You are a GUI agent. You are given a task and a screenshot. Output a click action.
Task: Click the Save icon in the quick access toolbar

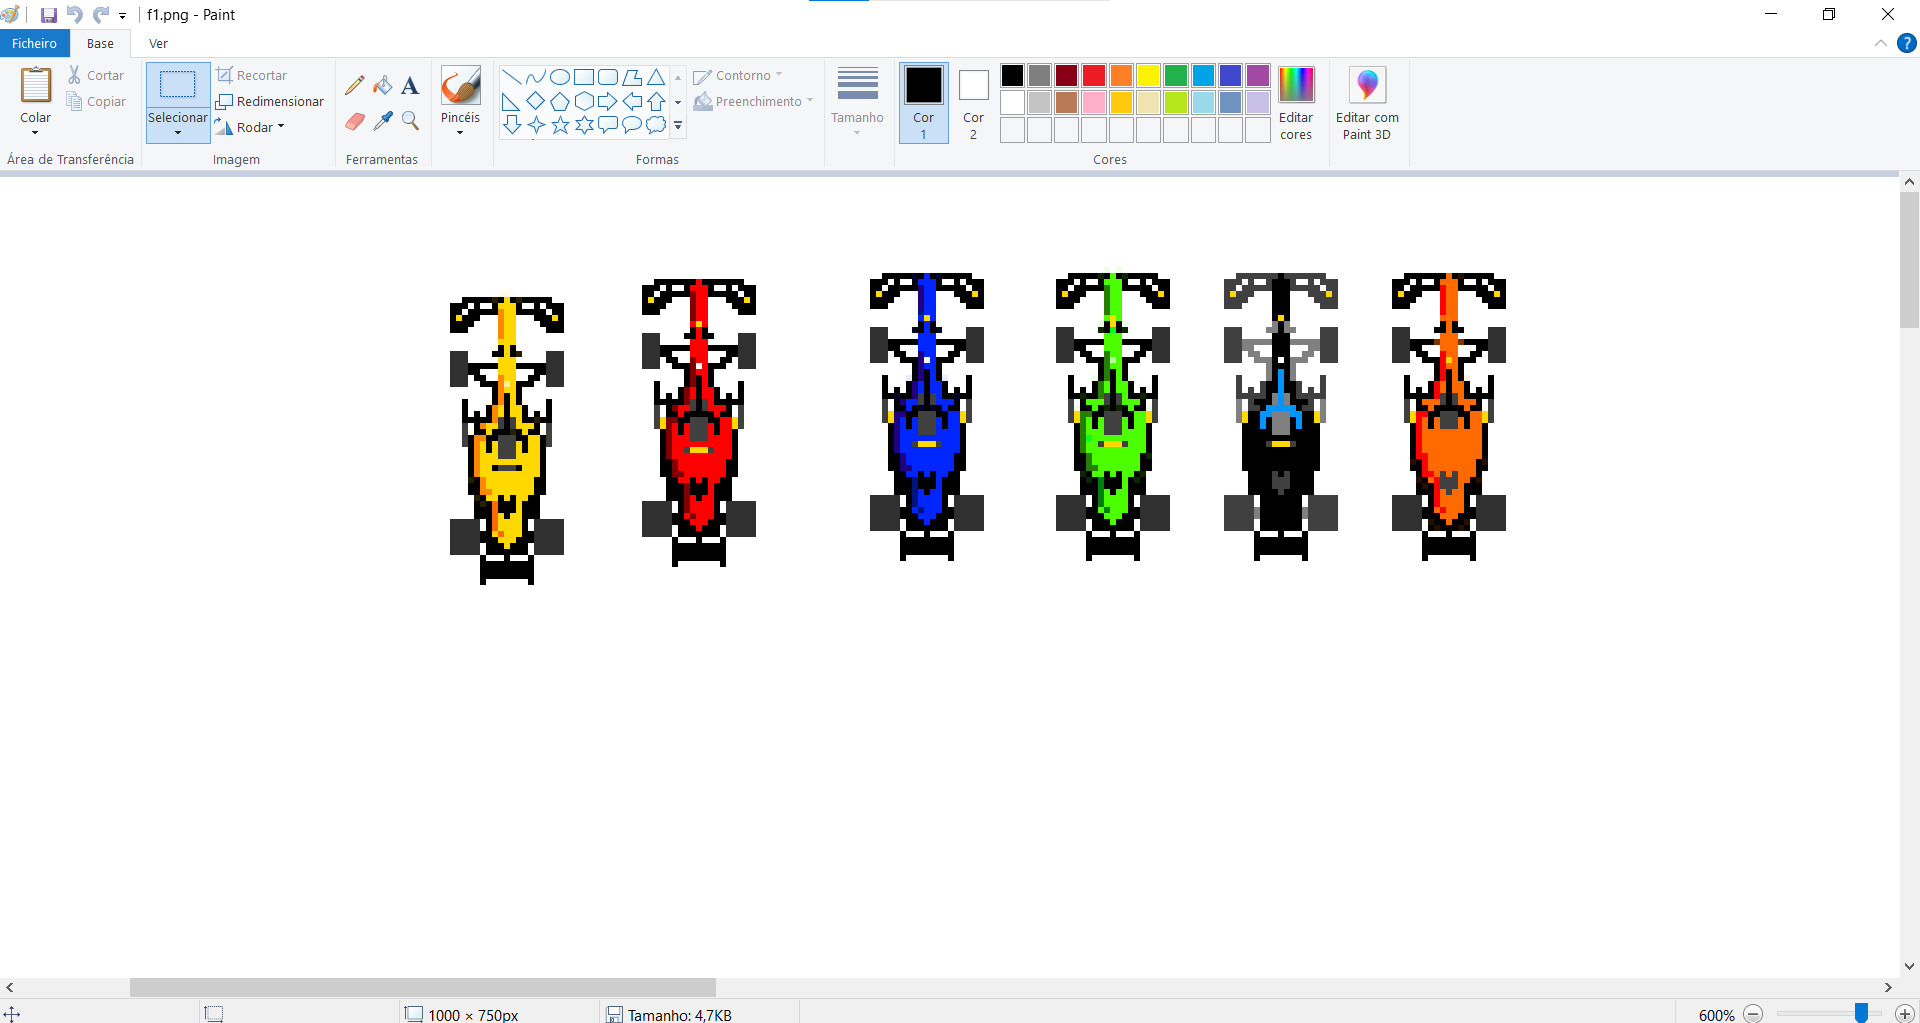point(47,14)
